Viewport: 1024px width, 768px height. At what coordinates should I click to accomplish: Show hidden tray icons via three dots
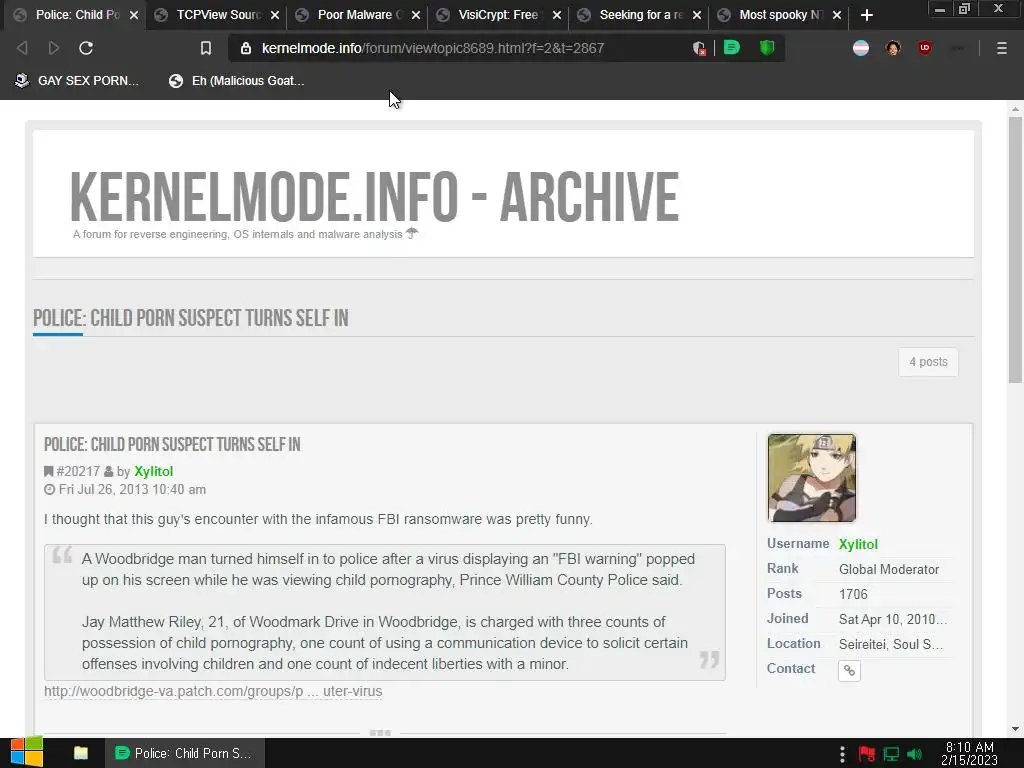point(842,754)
